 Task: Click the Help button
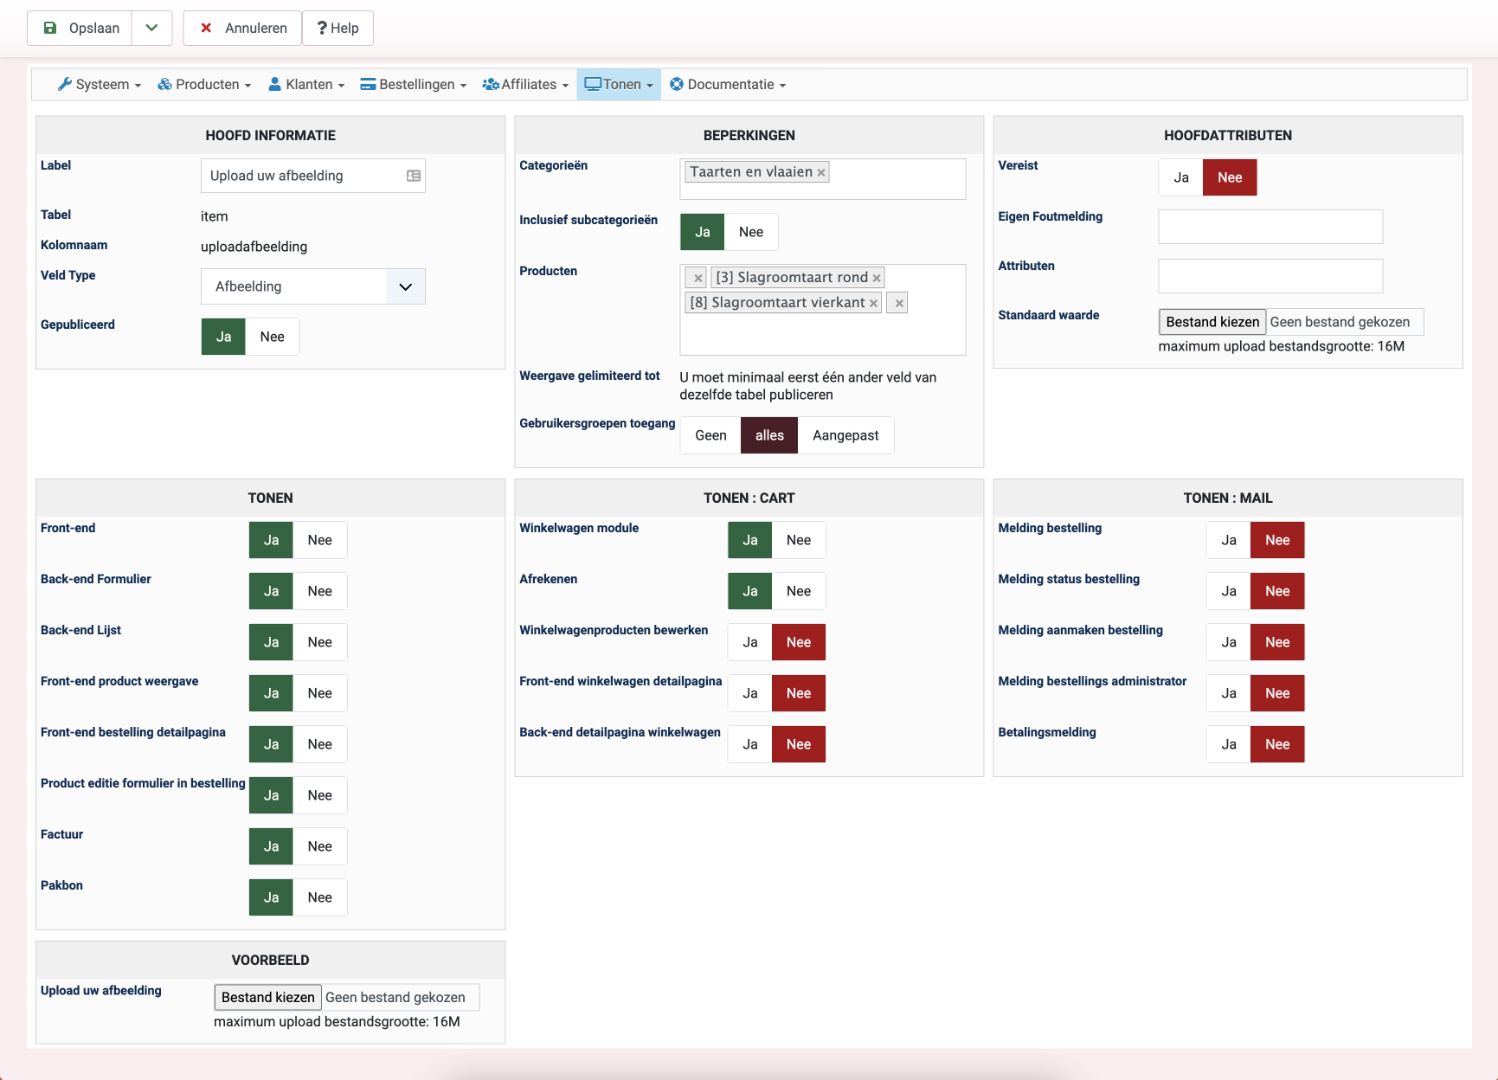(x=338, y=28)
